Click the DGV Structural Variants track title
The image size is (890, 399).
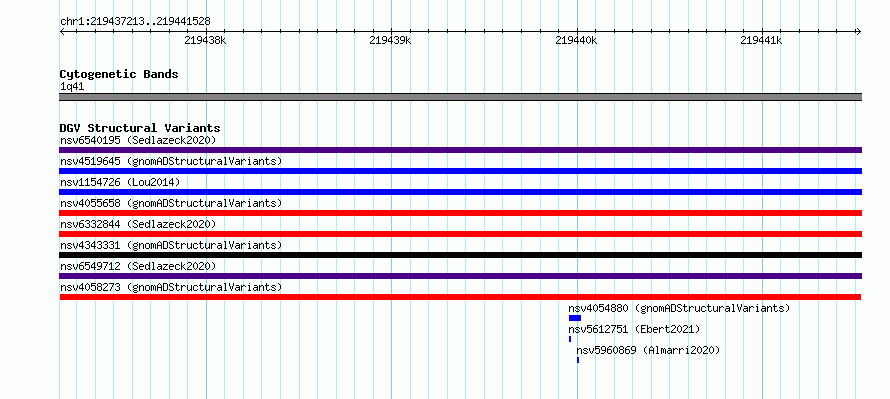click(140, 128)
